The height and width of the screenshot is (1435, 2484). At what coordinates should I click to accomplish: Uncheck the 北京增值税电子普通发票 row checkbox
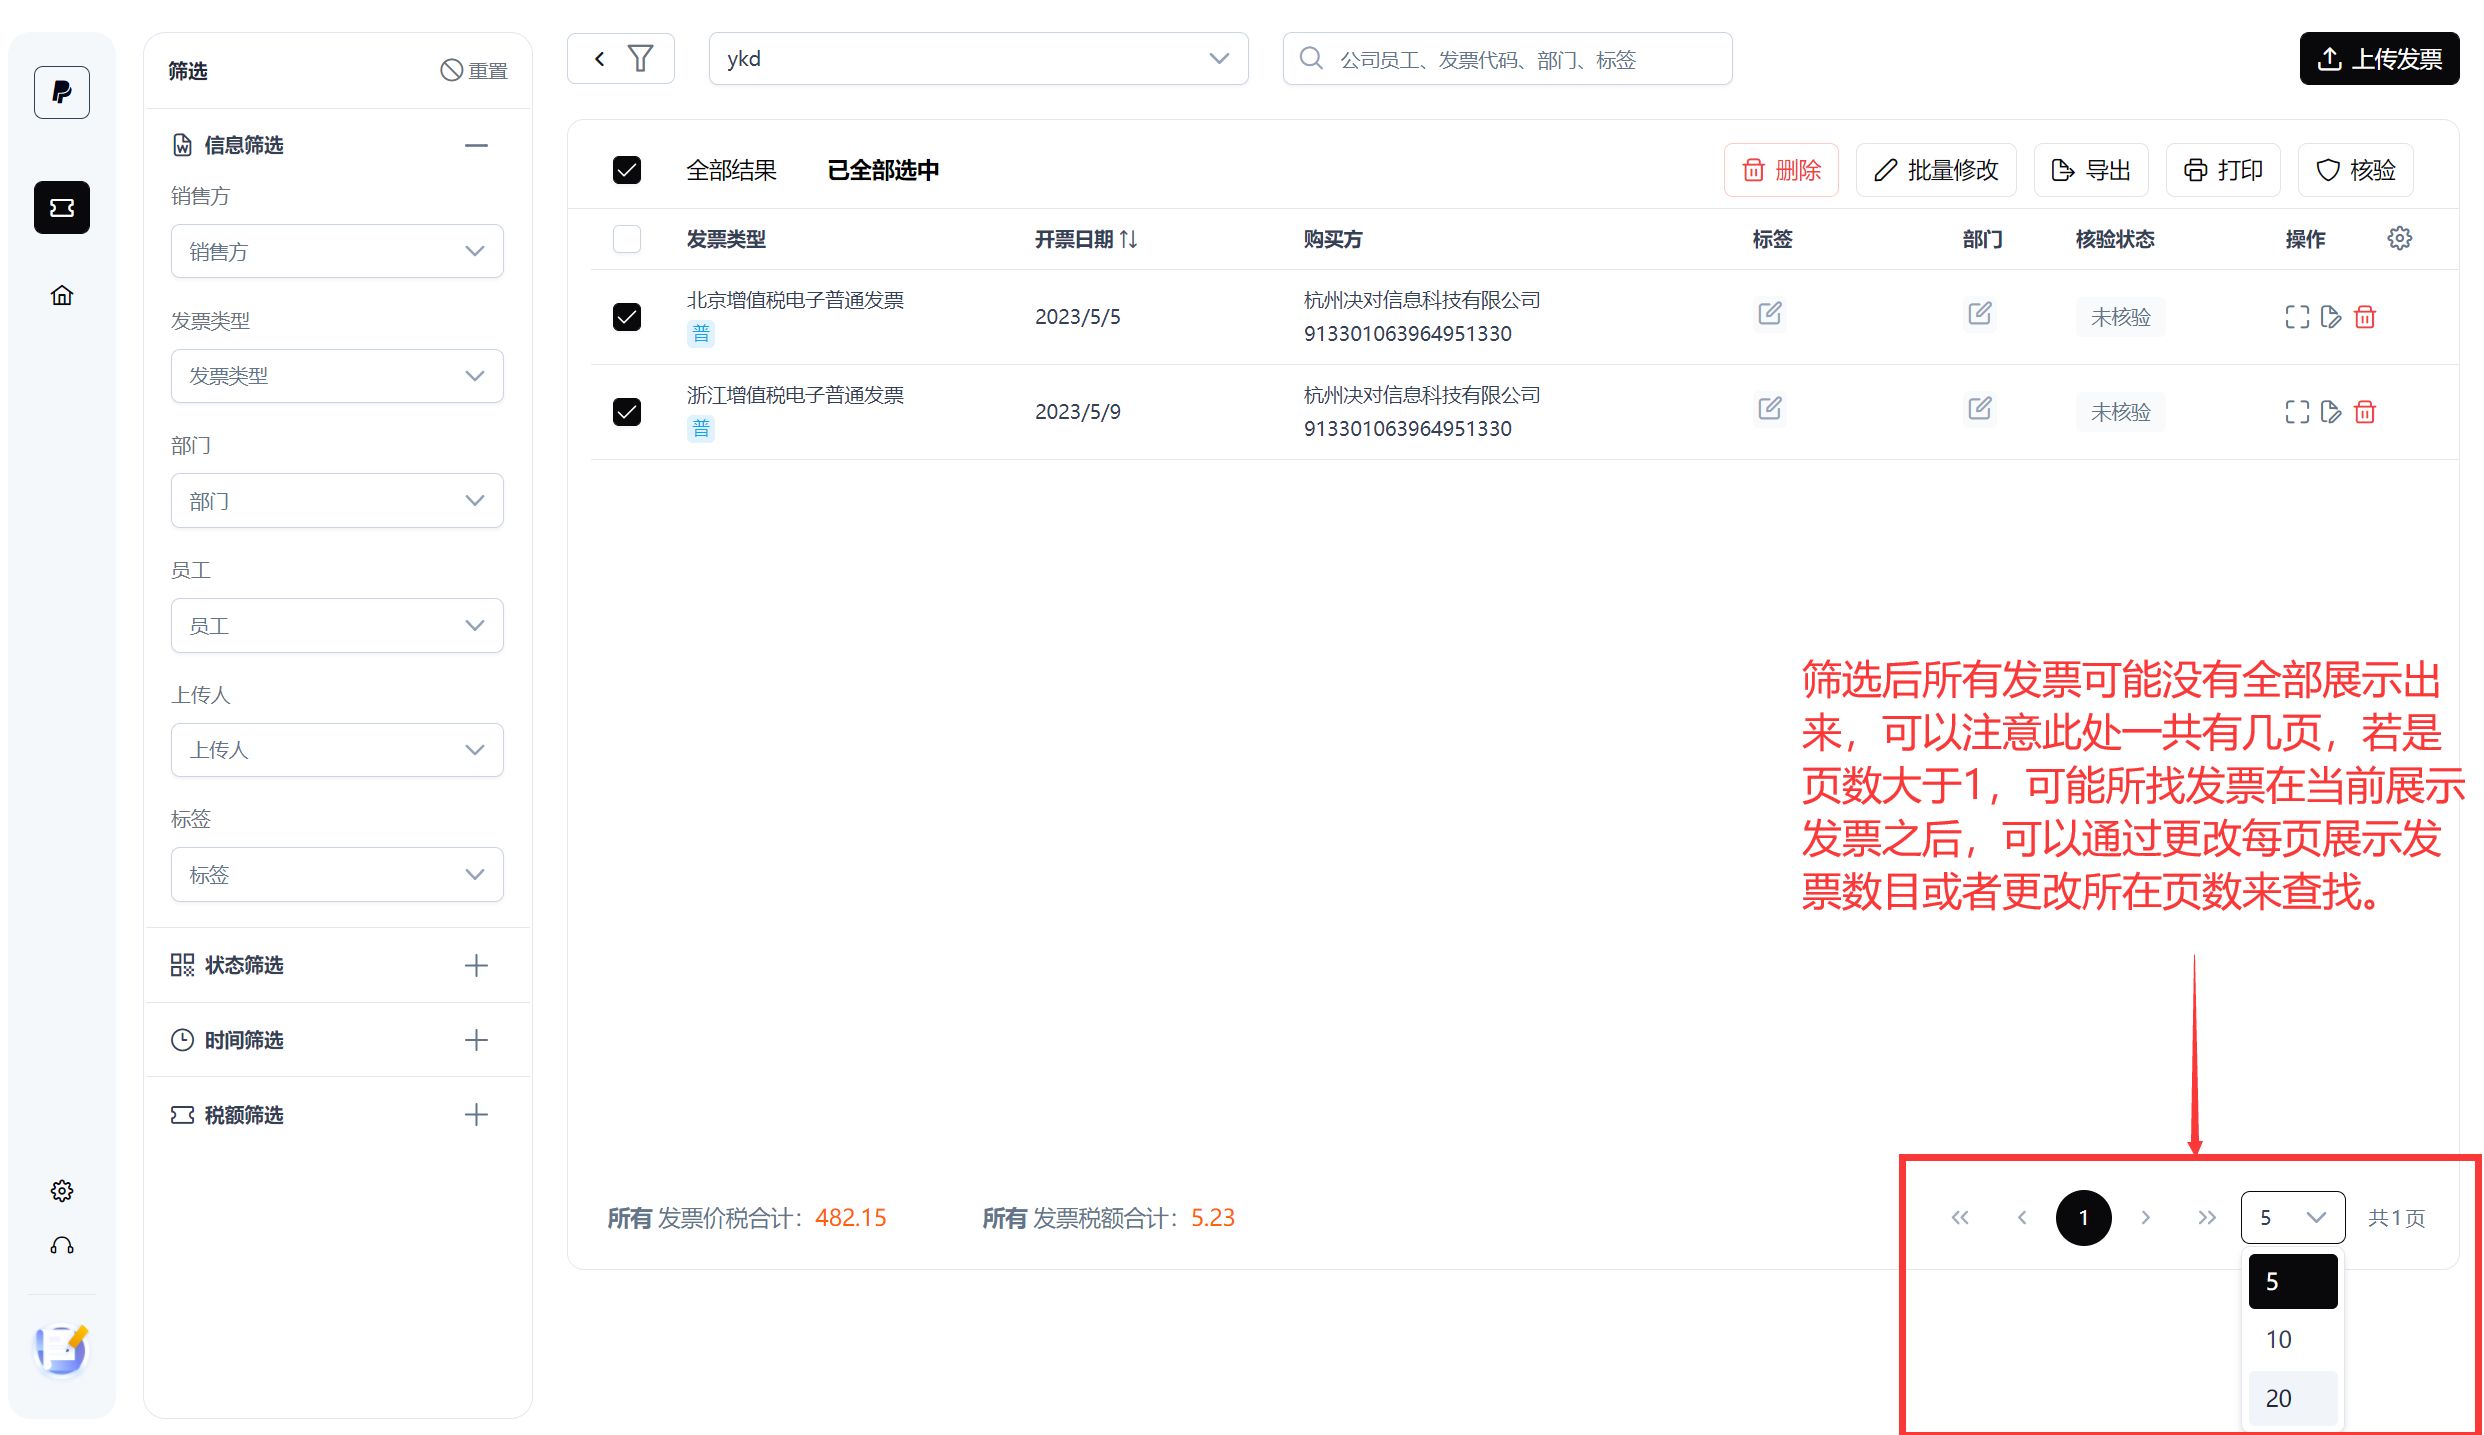click(627, 317)
